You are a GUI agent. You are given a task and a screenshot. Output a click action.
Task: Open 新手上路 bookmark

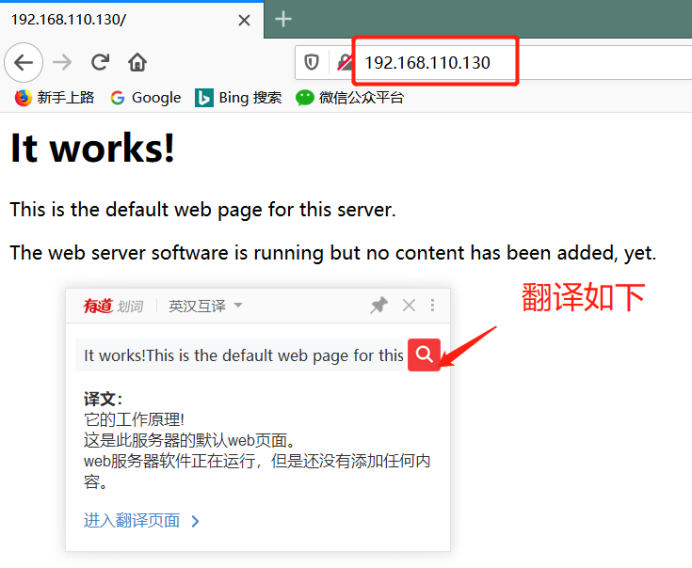click(55, 98)
